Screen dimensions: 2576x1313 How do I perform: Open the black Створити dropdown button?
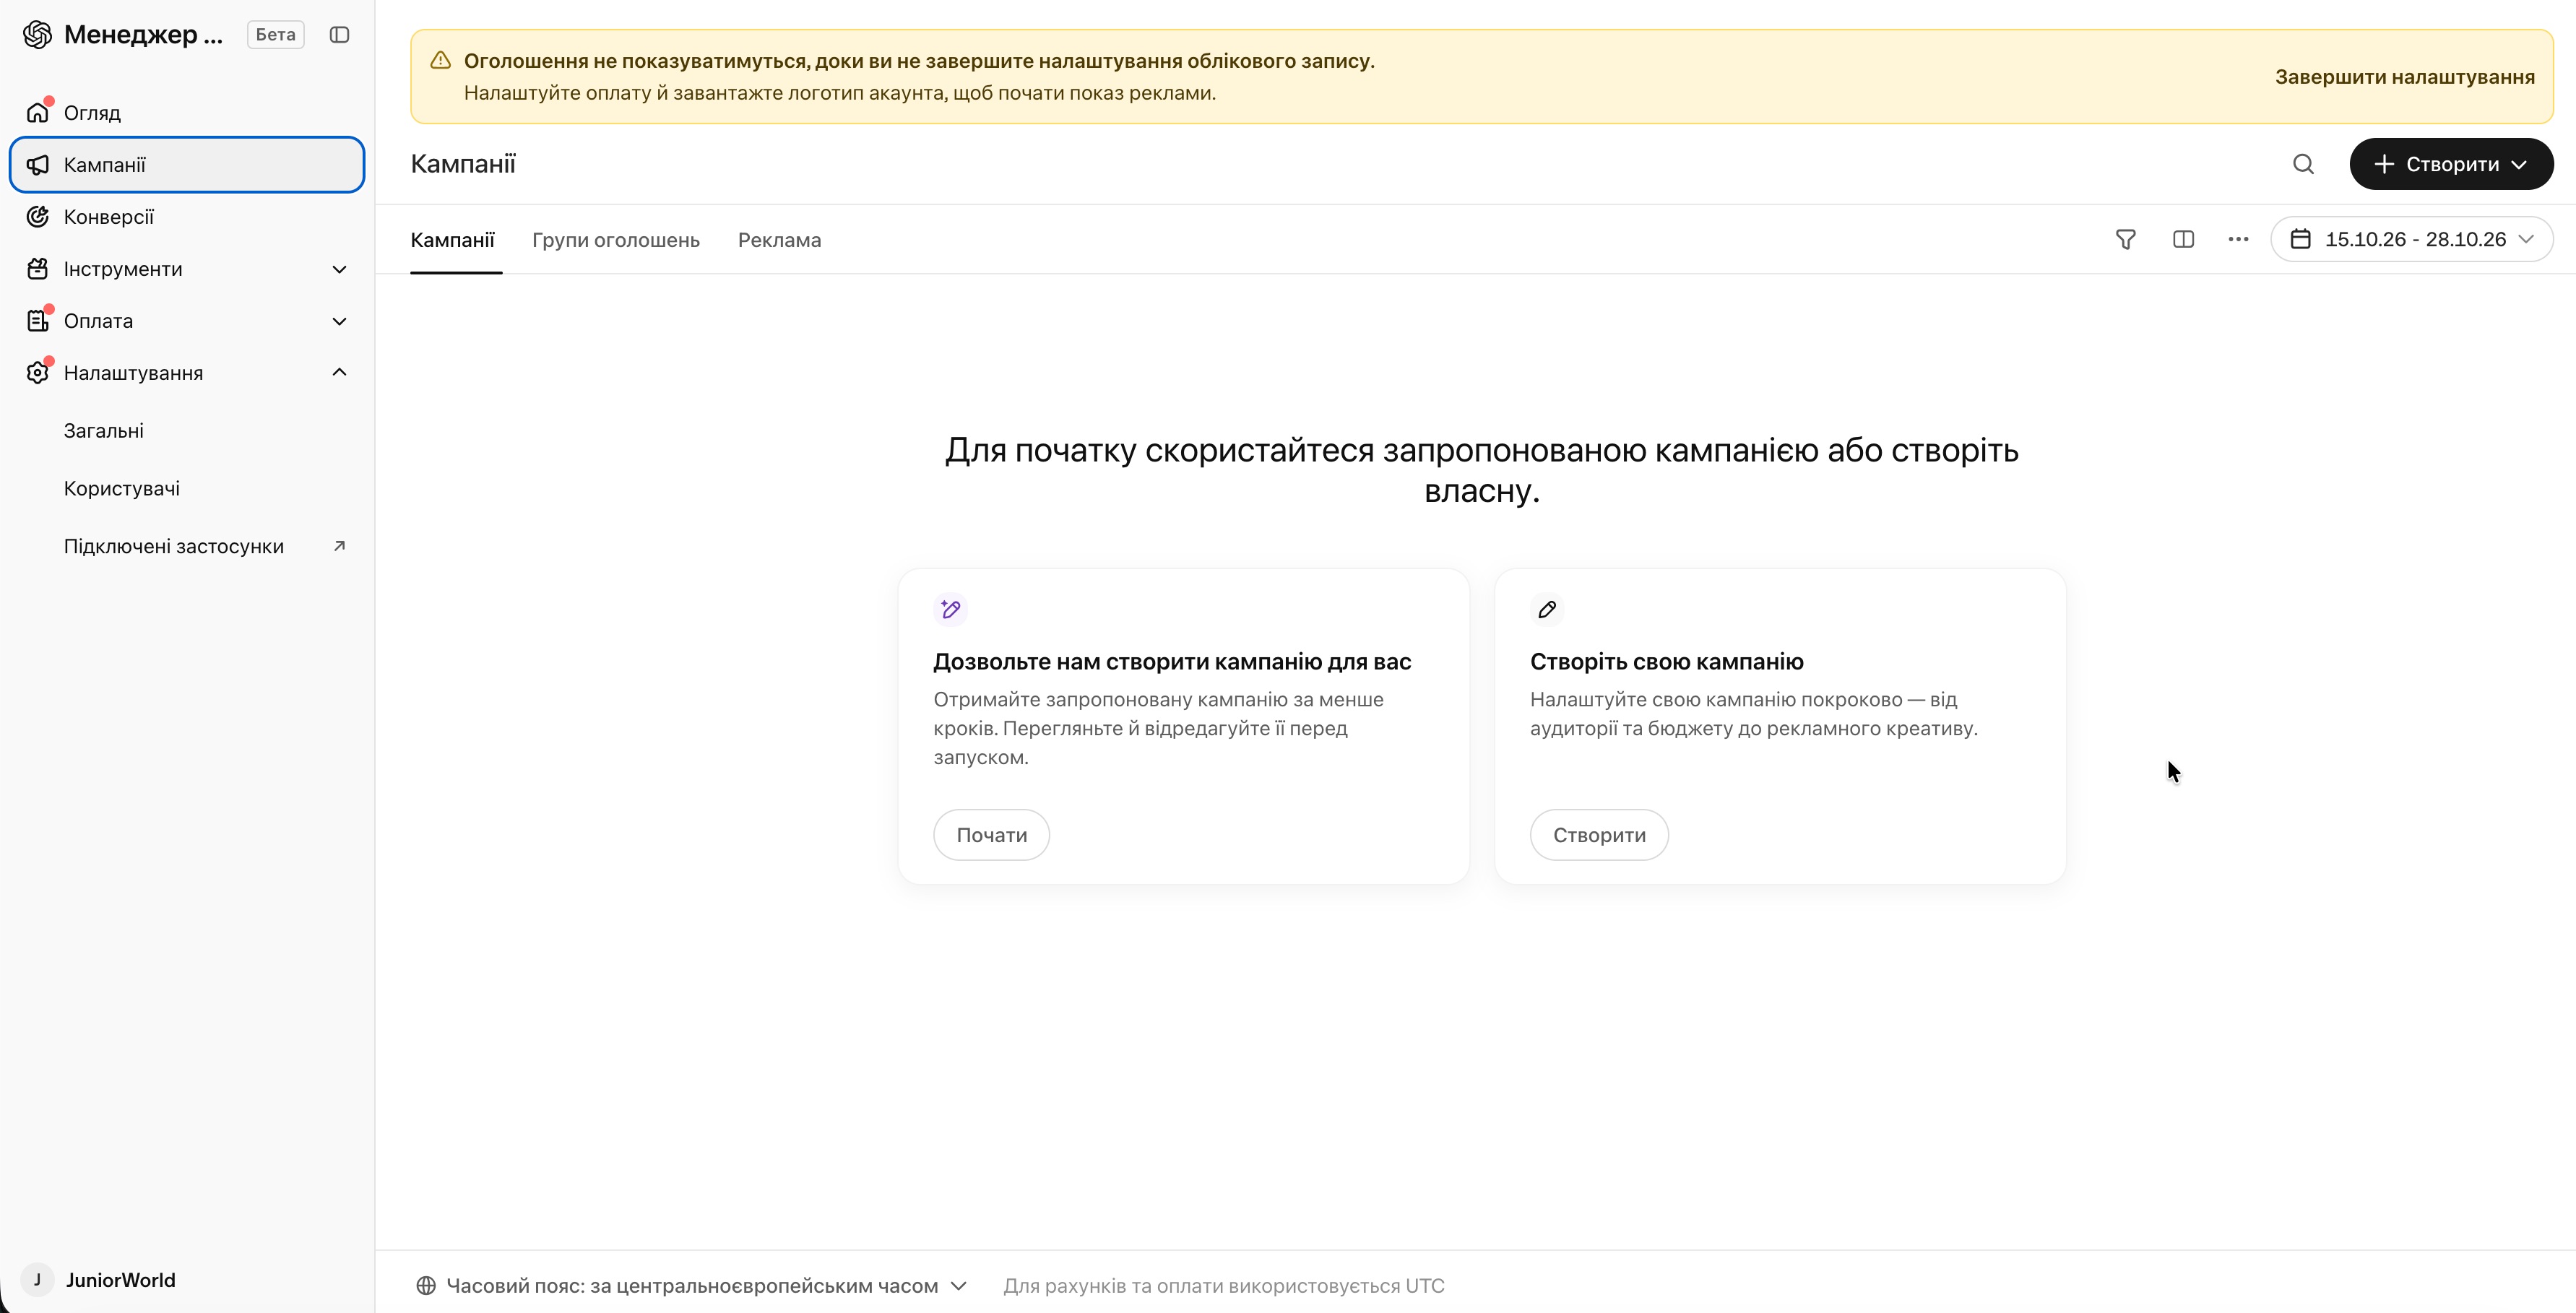click(2451, 164)
